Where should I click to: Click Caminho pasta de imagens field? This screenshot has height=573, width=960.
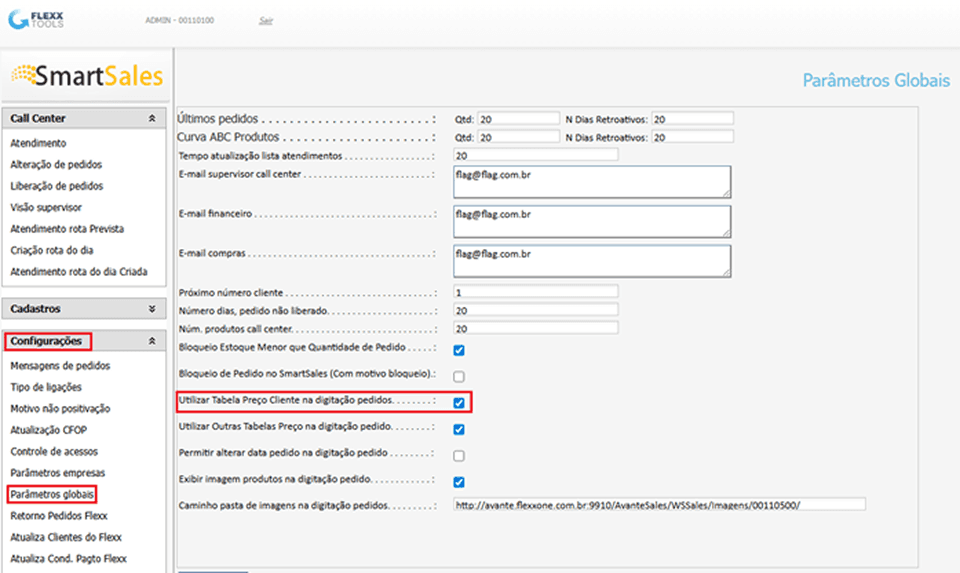point(659,505)
